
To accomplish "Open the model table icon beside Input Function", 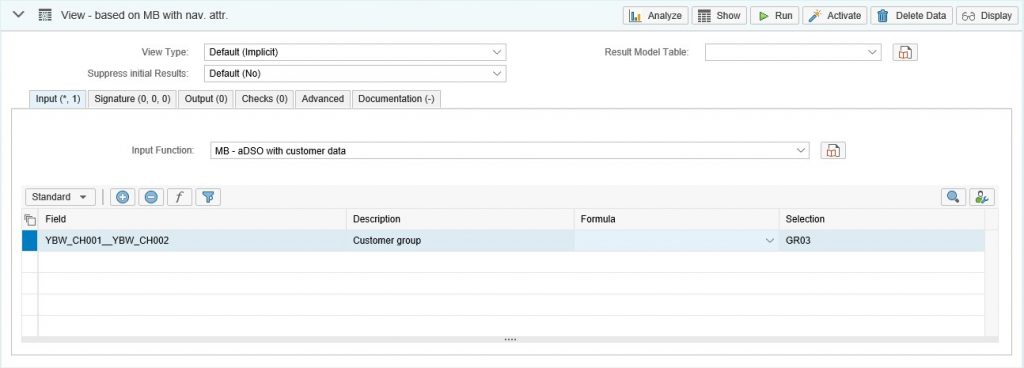I will coord(833,151).
